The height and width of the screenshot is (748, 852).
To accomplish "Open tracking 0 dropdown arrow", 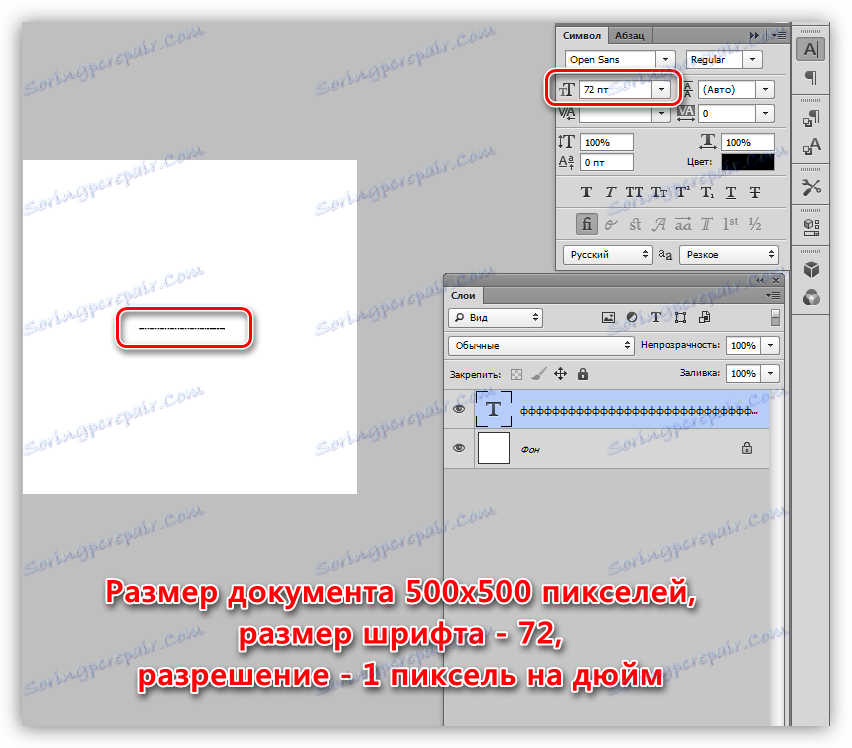I will [765, 113].
